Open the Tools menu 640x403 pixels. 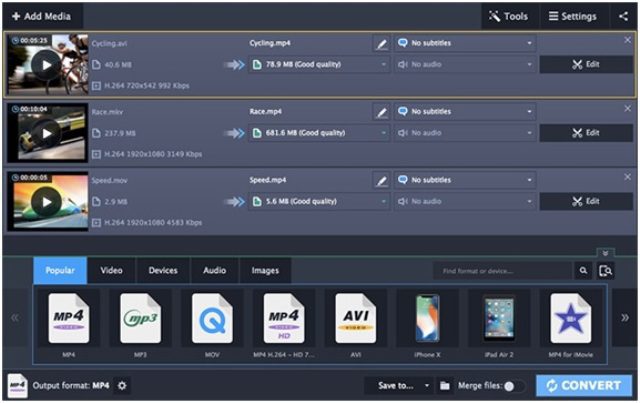pyautogui.click(x=509, y=16)
